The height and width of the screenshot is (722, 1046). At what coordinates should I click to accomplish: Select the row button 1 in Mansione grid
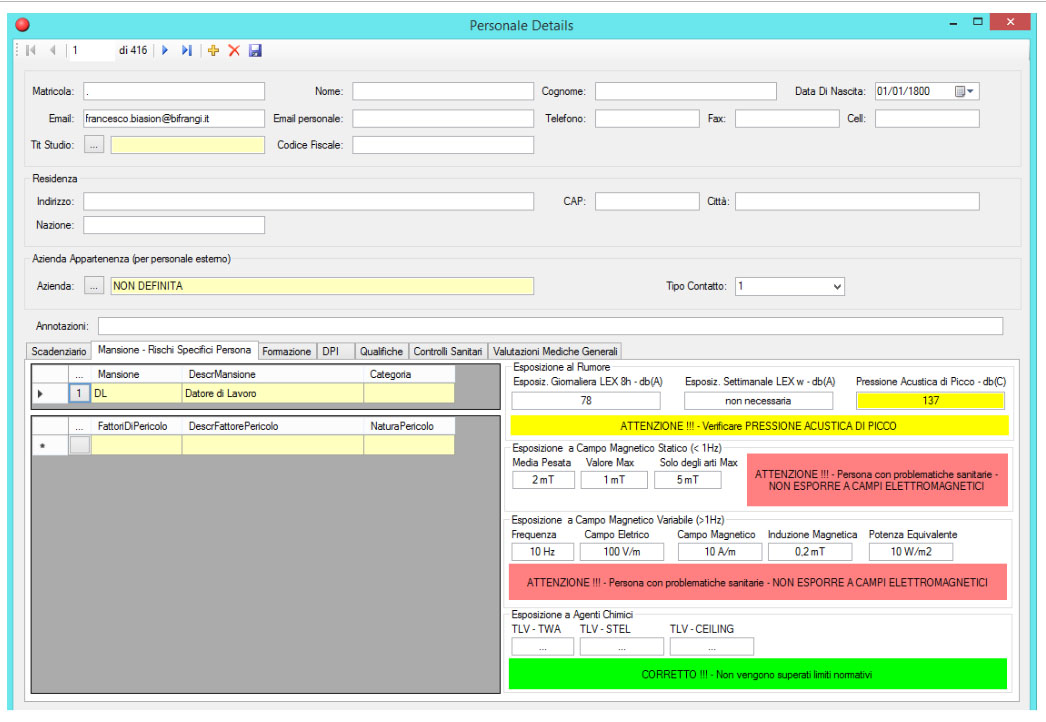79,393
